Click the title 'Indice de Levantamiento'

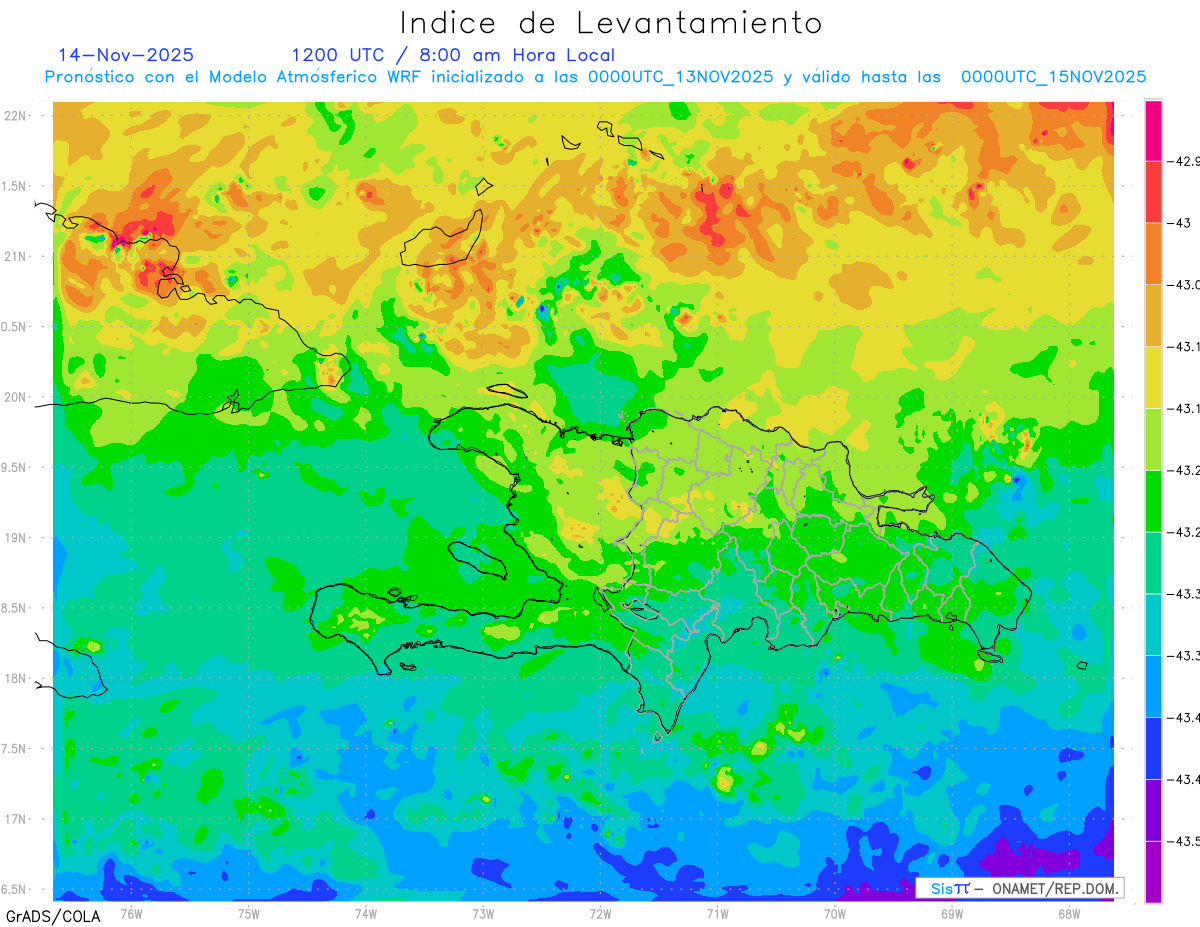point(611,22)
